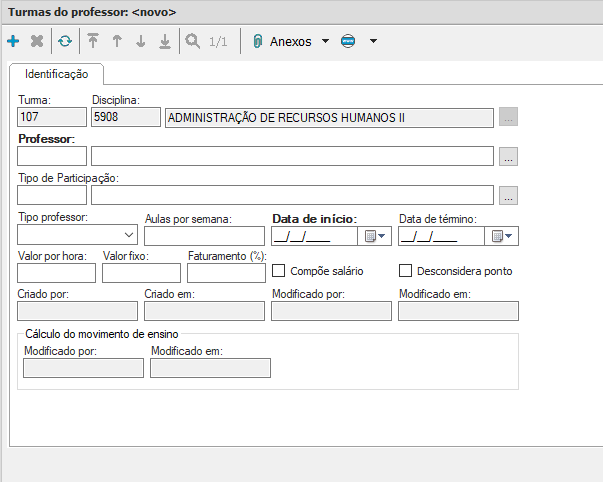Click the Professor lookup ellipsis button

pos(508,156)
